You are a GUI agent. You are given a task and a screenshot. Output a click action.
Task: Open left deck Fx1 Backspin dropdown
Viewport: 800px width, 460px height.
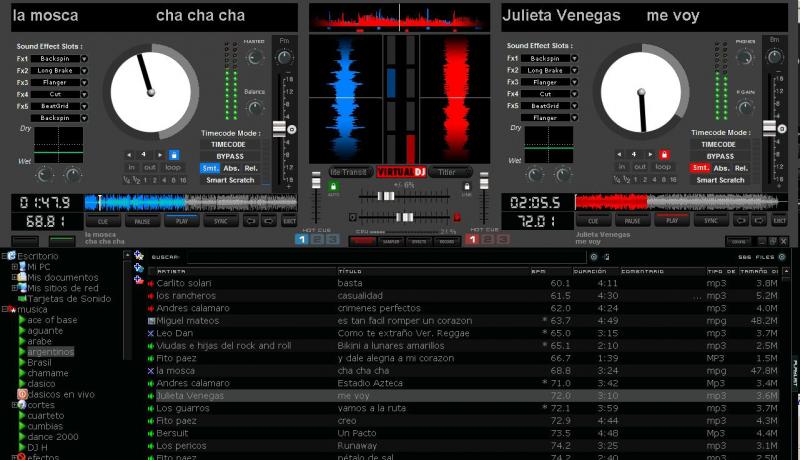[x=84, y=59]
